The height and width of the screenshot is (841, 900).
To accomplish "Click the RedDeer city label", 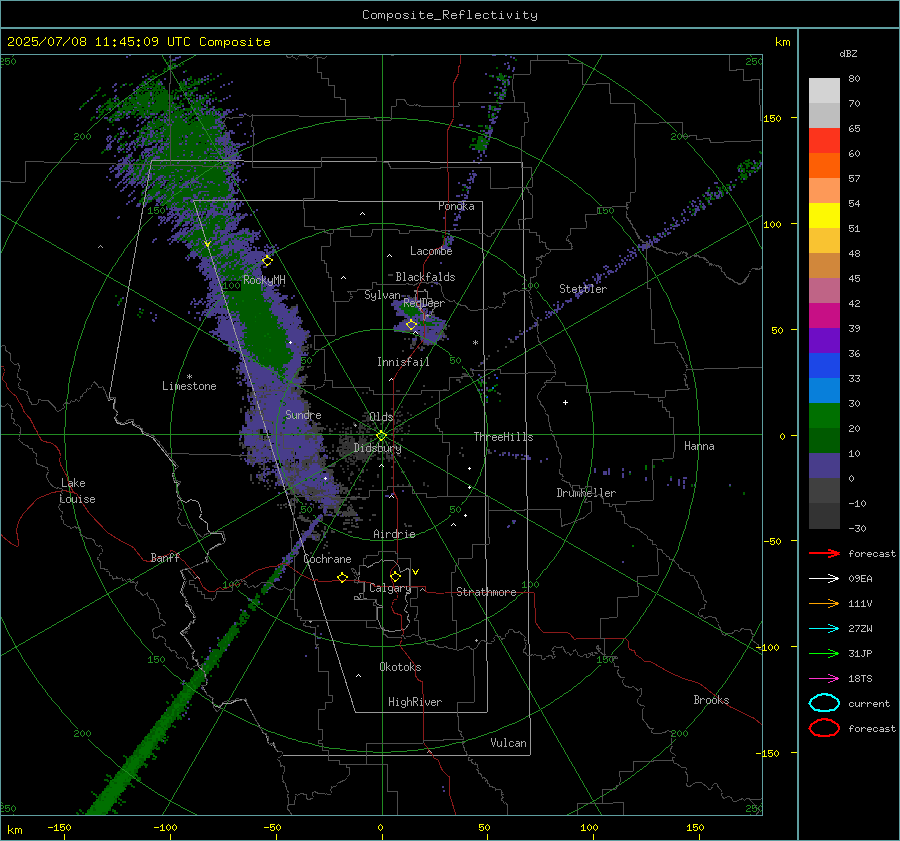I will (424, 303).
